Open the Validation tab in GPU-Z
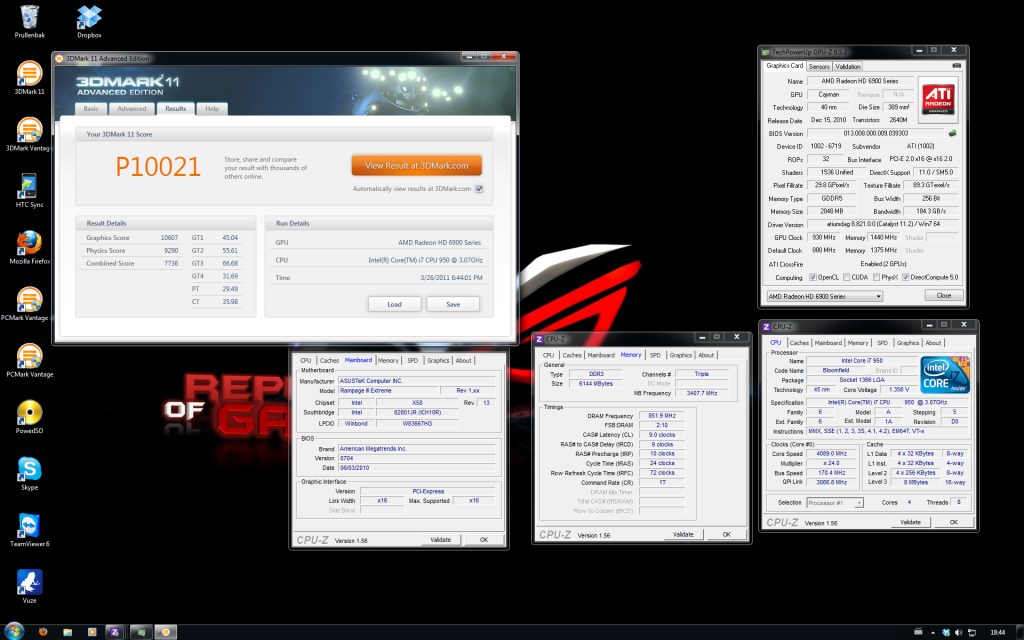The width and height of the screenshot is (1024, 640). tap(848, 67)
